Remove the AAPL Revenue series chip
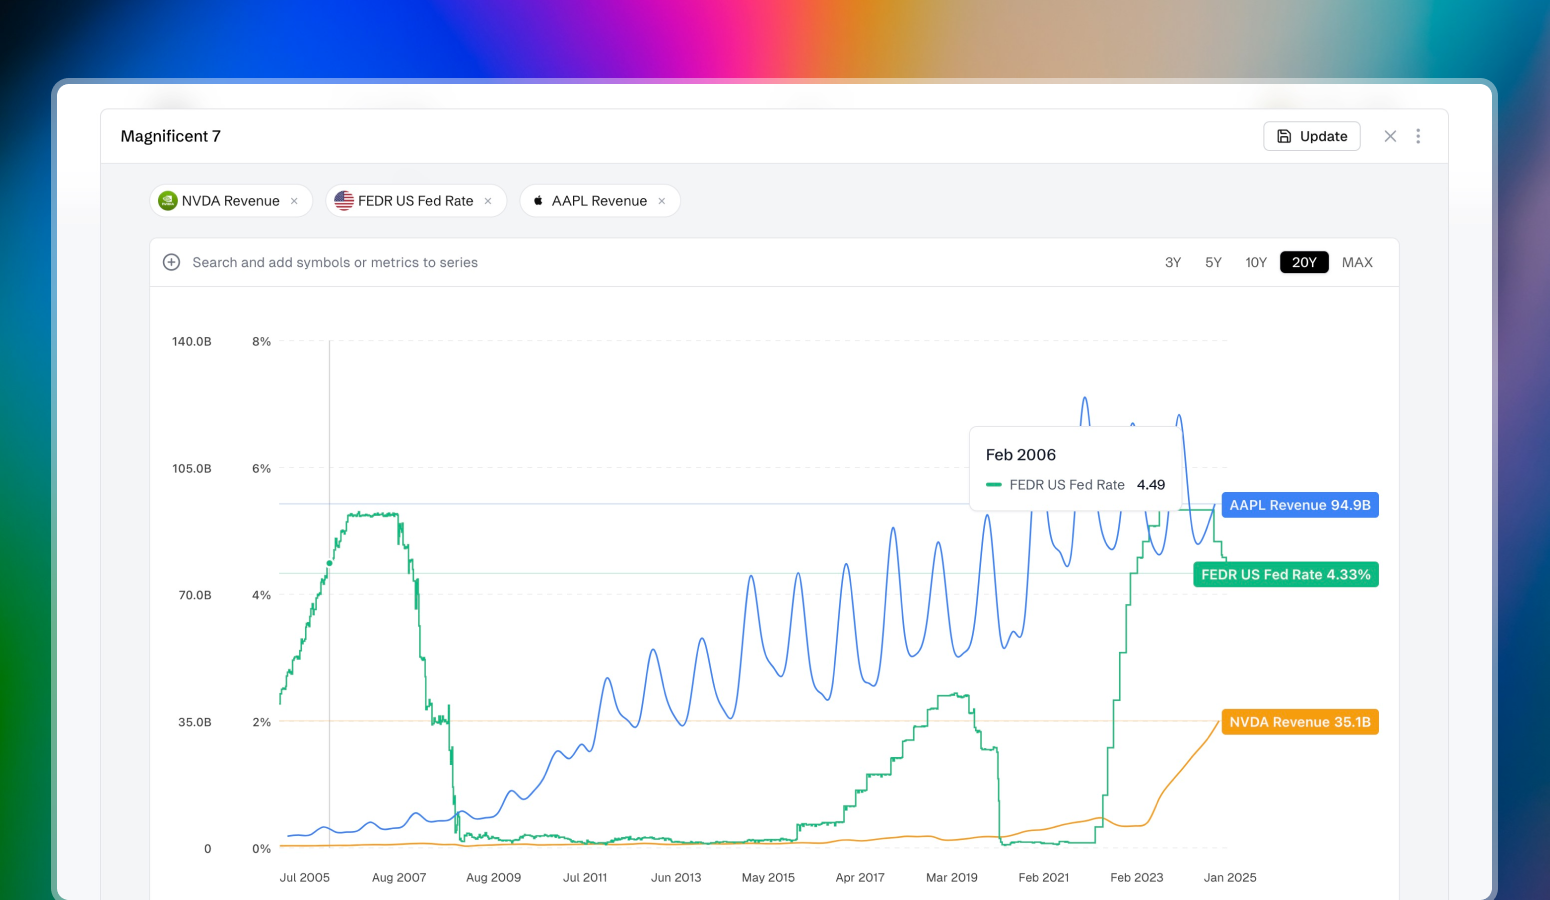Viewport: 1550px width, 900px height. pyautogui.click(x=662, y=201)
